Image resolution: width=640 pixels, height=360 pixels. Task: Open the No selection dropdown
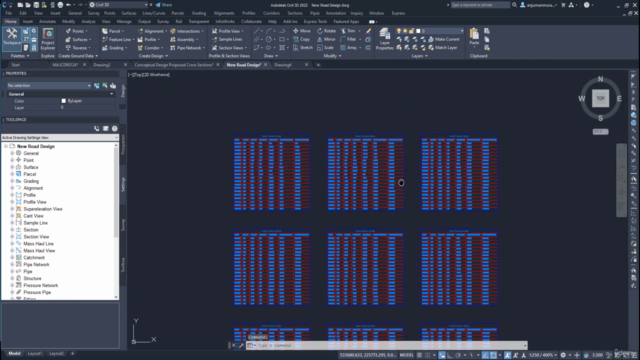(49, 85)
